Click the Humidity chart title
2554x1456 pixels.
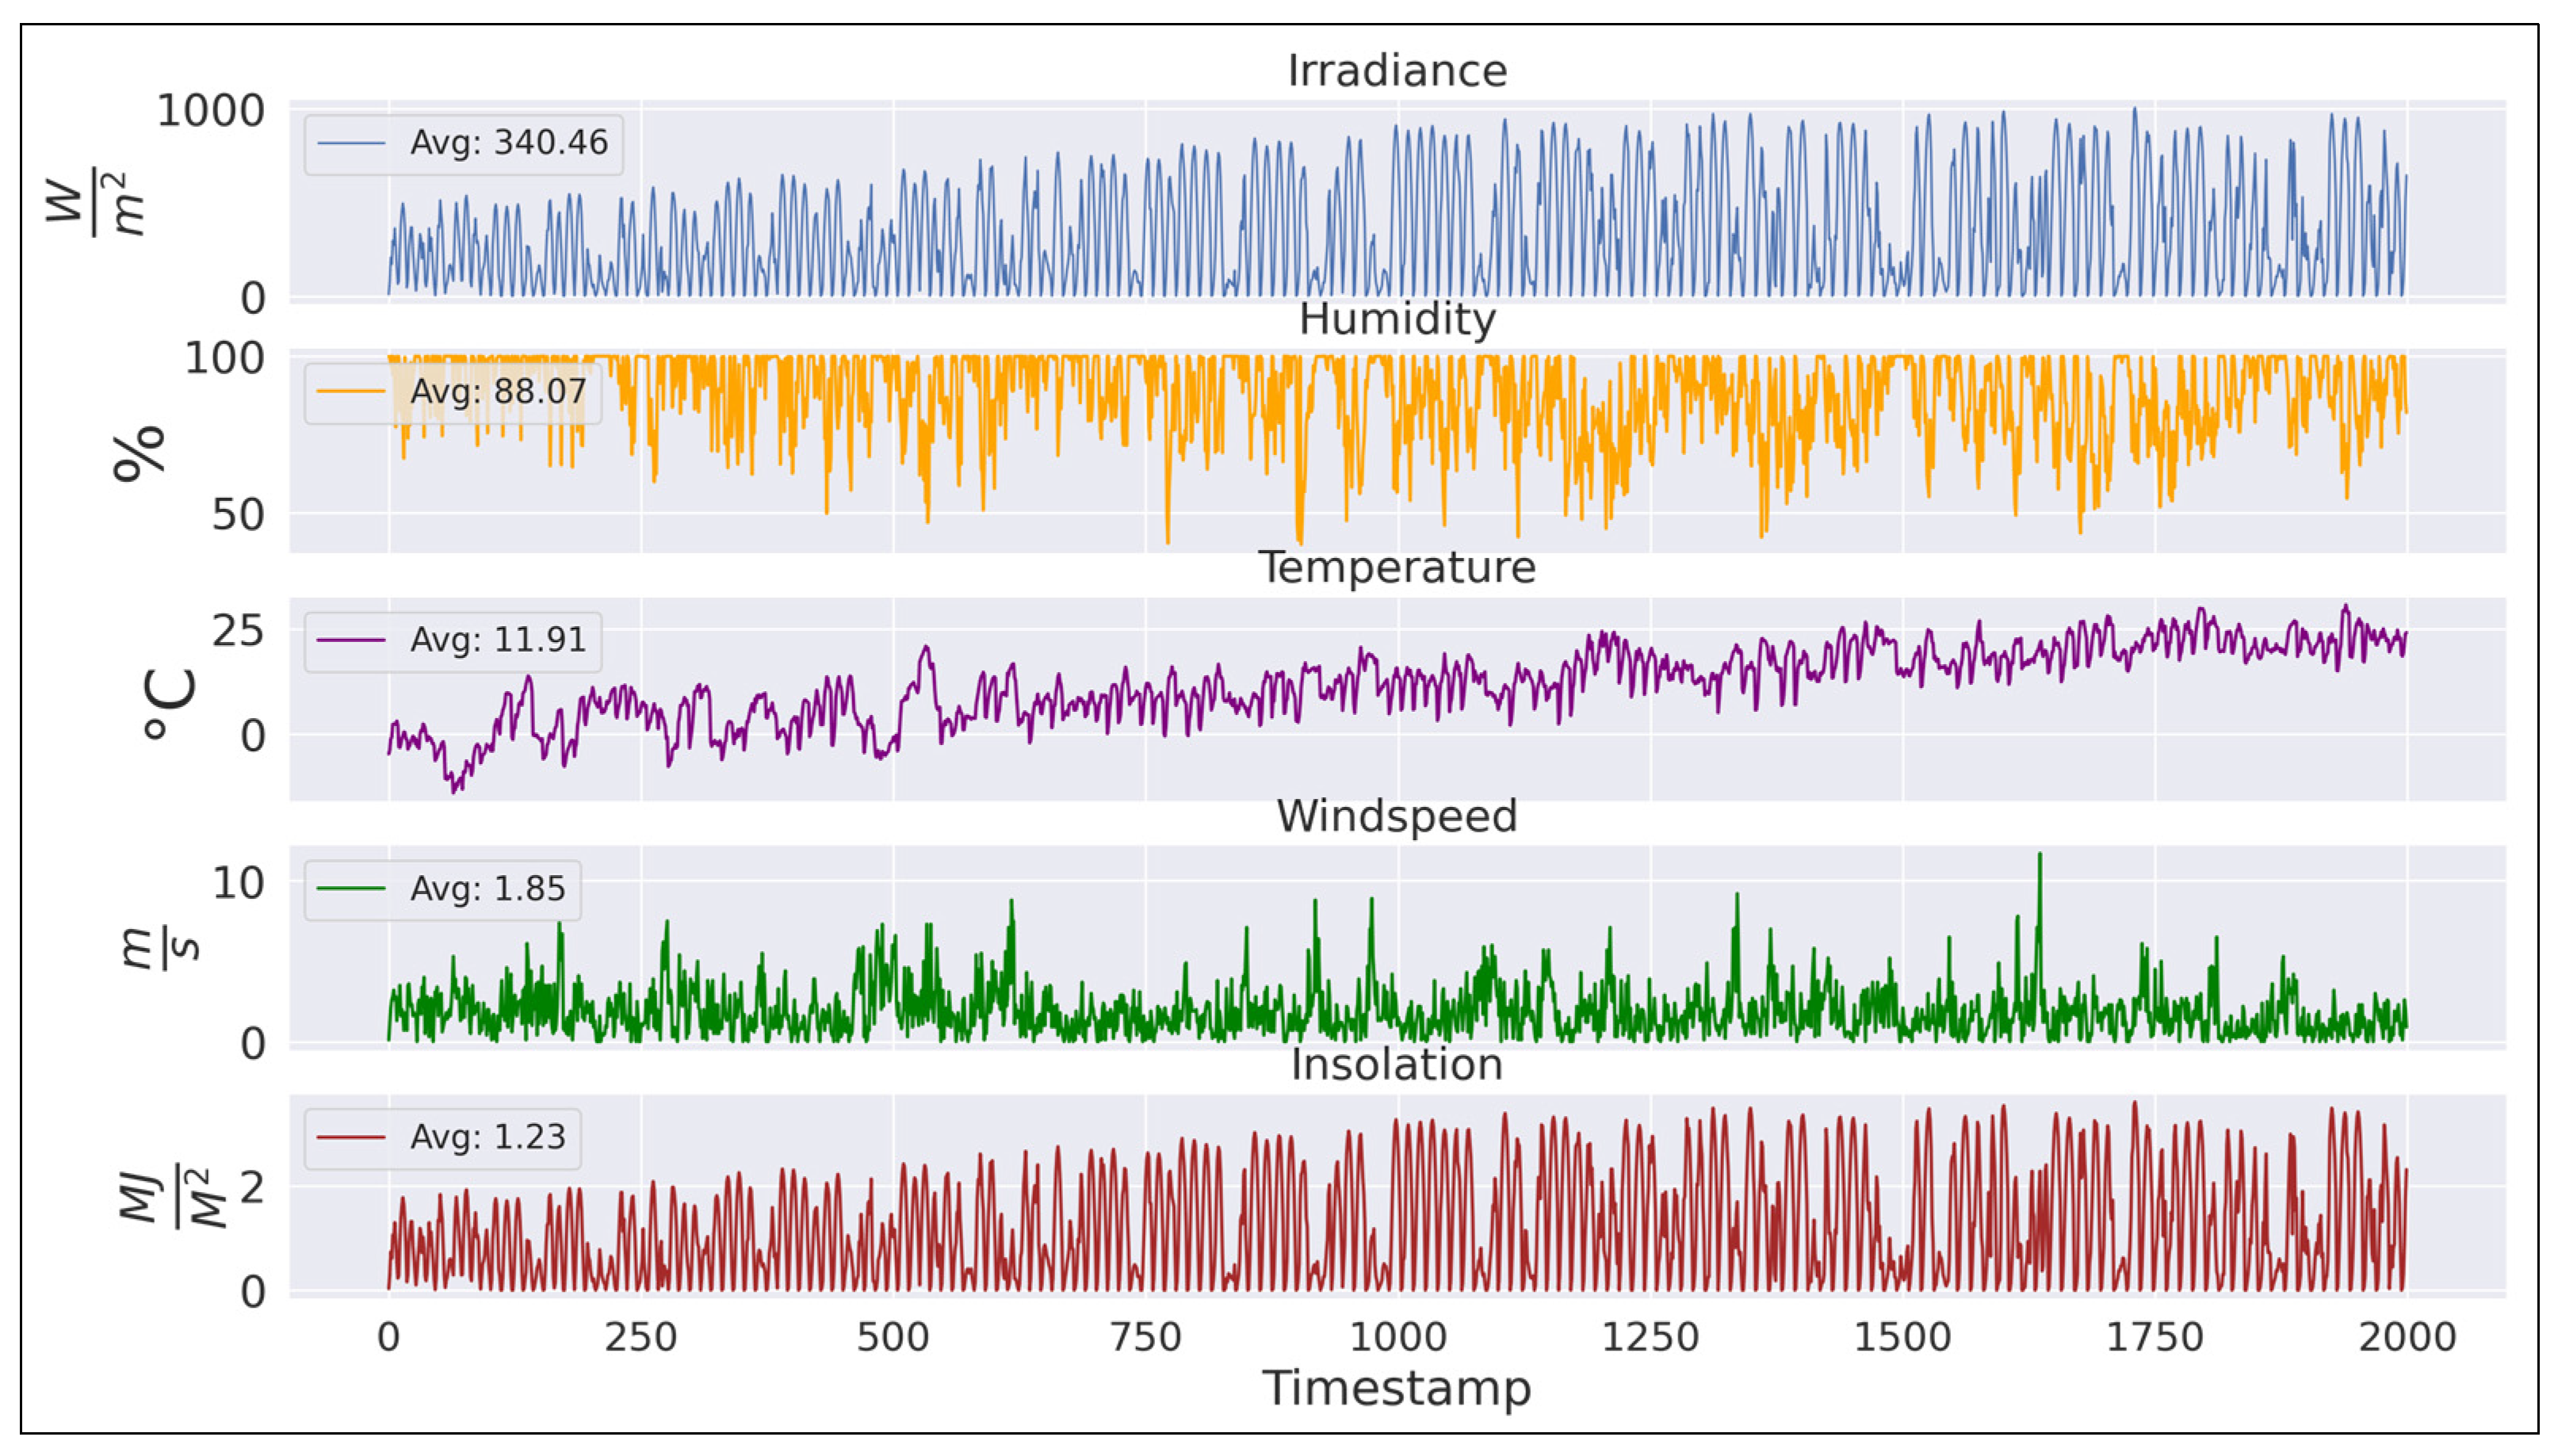(1396, 319)
